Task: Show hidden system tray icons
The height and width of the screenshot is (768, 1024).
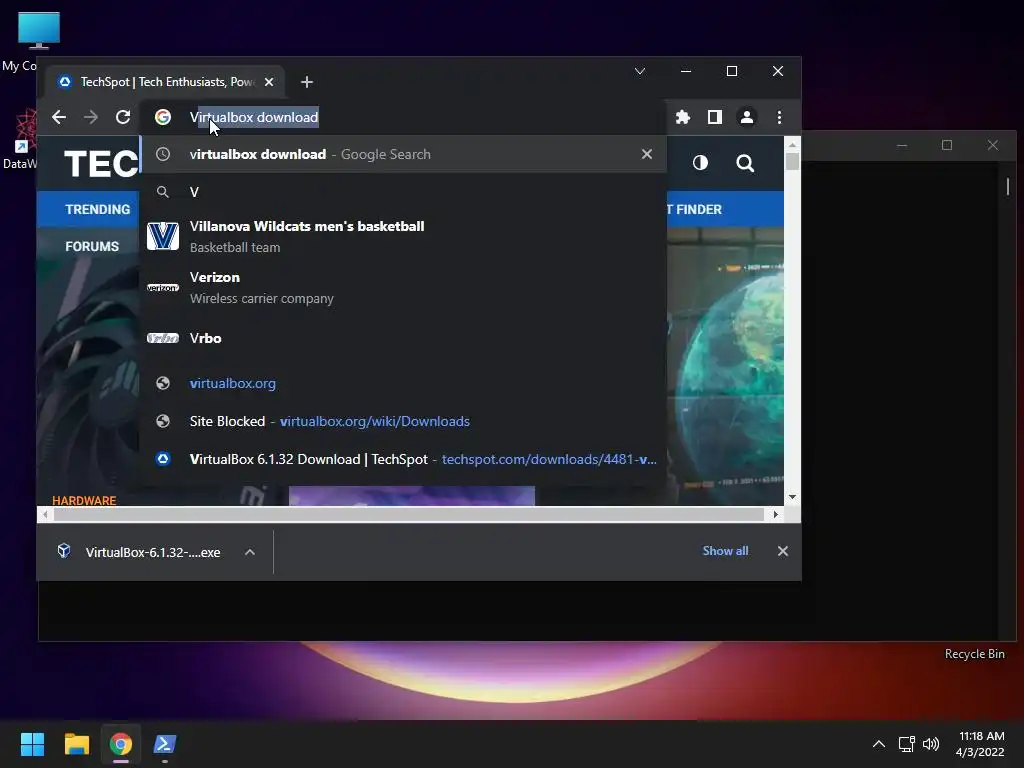Action: 879,744
